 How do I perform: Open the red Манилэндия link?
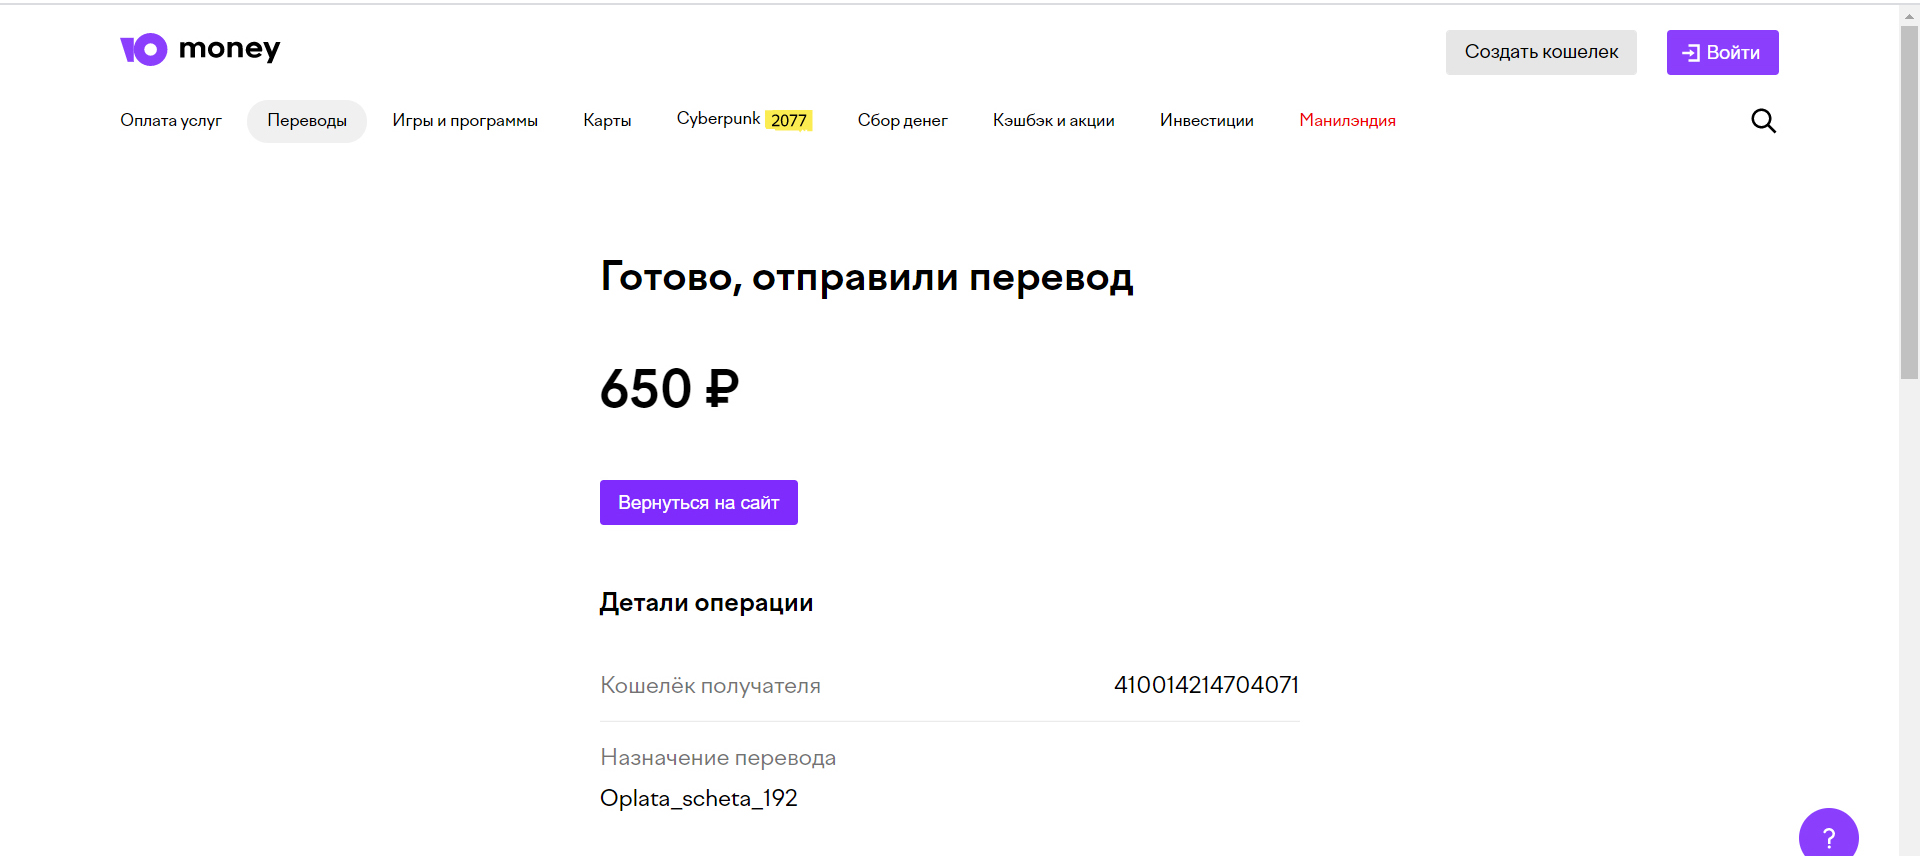pos(1347,121)
